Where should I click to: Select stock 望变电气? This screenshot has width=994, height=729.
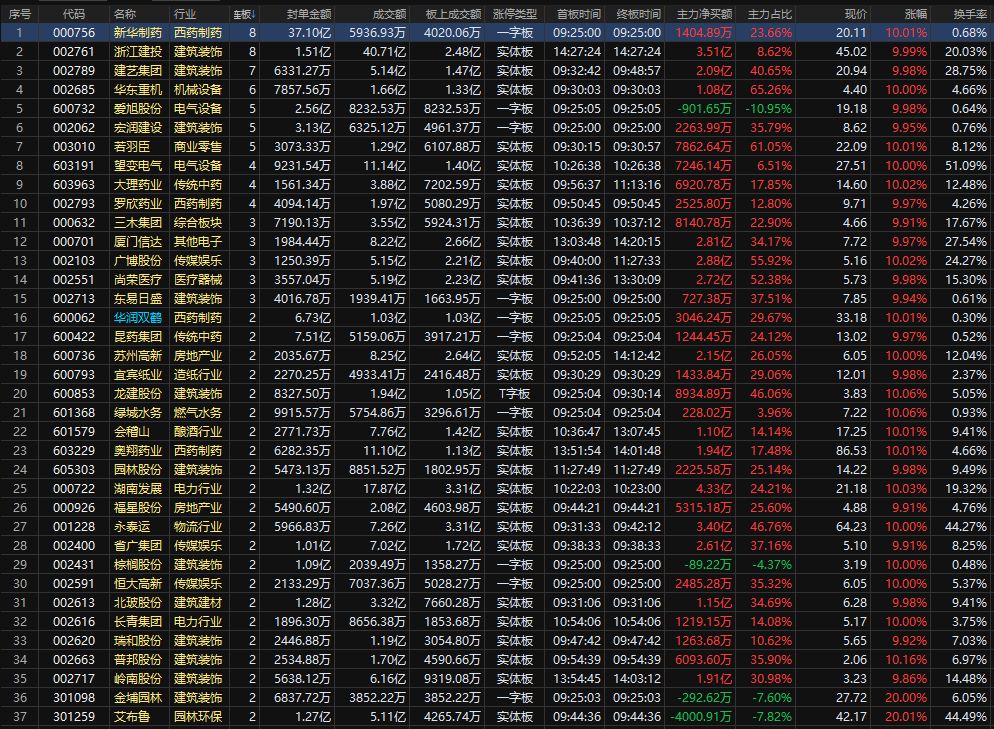(x=138, y=165)
